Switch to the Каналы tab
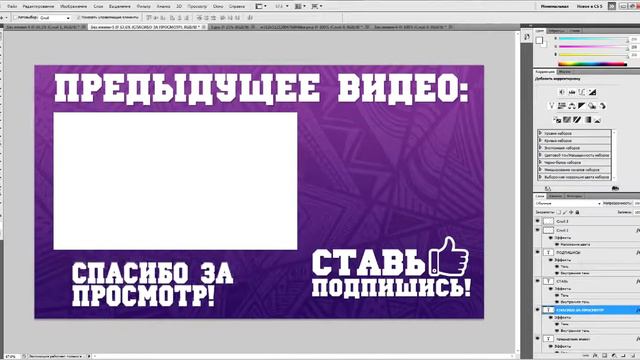The image size is (640, 360). [556, 196]
